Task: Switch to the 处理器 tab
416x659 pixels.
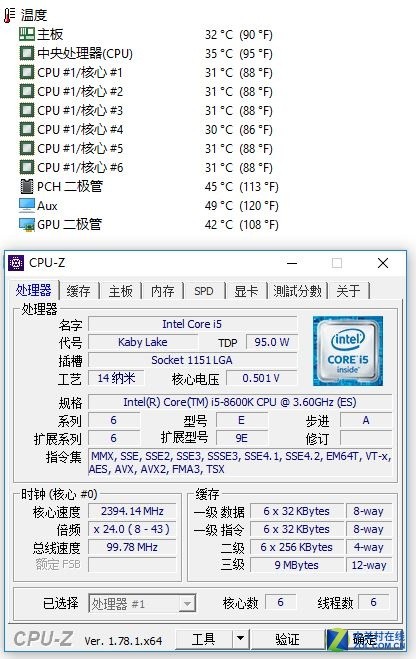Action: (34, 290)
